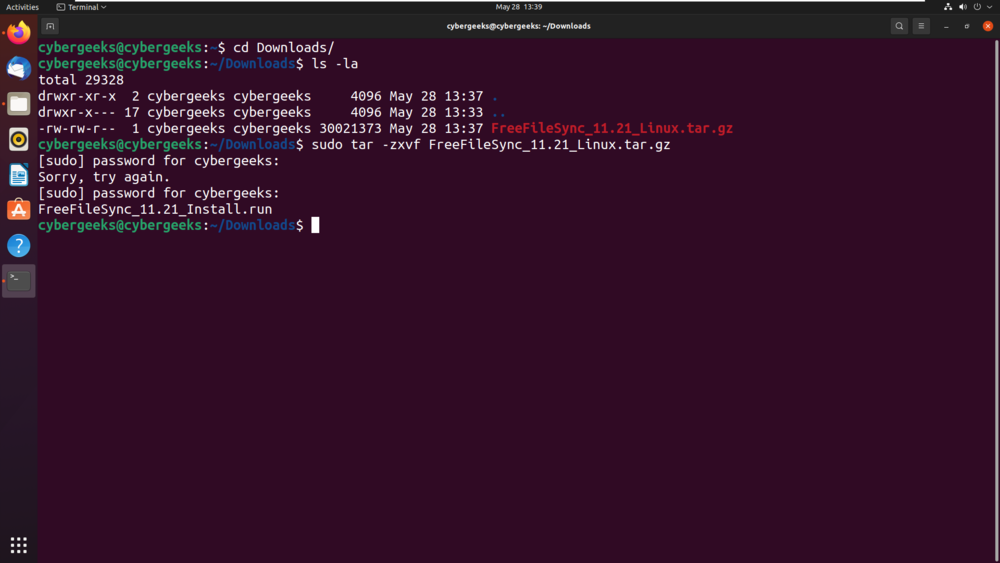Viewport: 1000px width, 563px height.
Task: Close the terminal window
Action: click(x=988, y=26)
